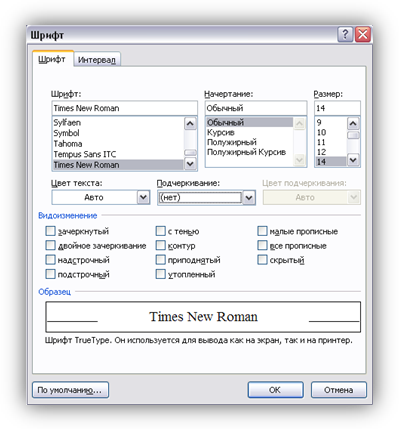Select Полужирный style
The width and height of the screenshot is (399, 429).
[x=249, y=142]
